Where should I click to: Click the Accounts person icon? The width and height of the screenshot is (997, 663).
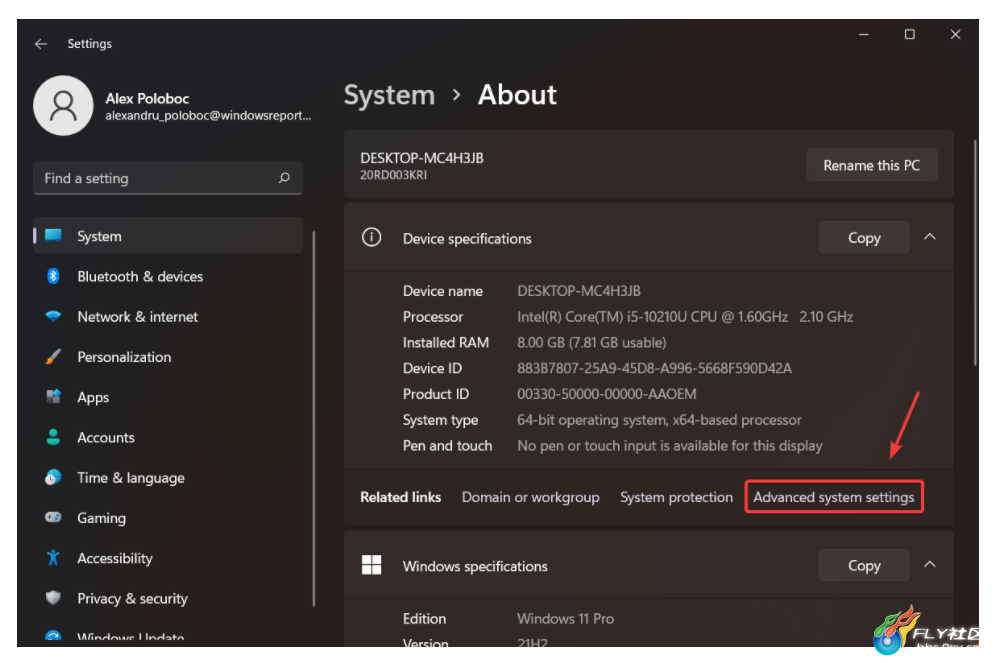pos(53,437)
